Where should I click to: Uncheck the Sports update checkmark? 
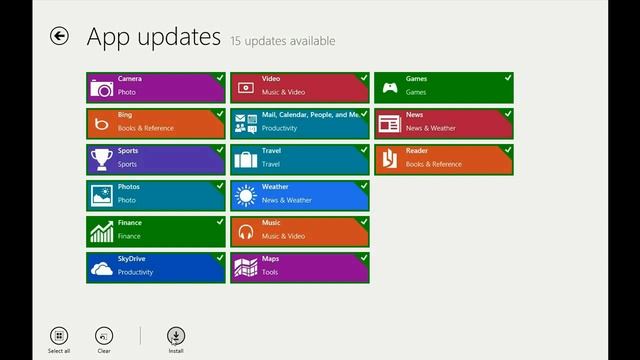click(220, 149)
